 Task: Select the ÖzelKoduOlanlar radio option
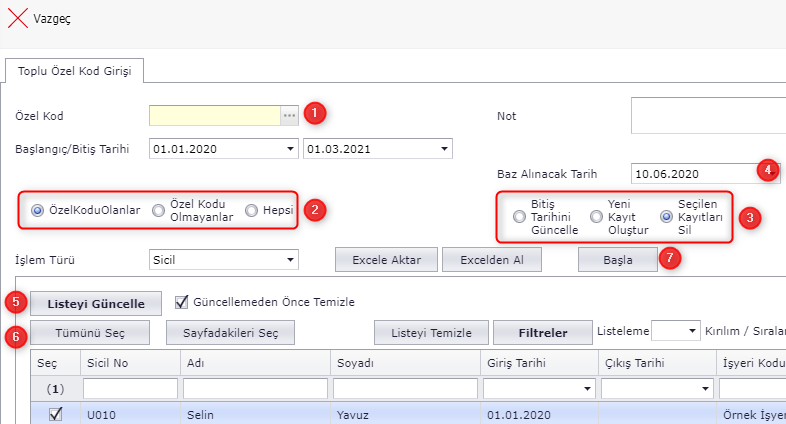[38, 210]
